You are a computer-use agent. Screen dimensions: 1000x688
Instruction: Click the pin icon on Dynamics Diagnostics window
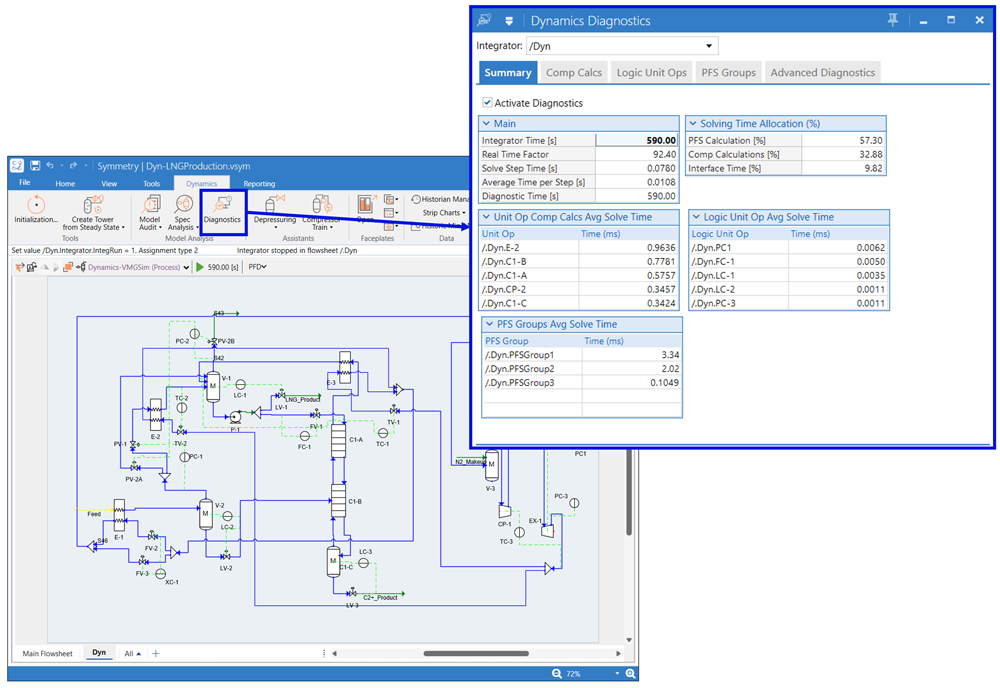click(892, 19)
